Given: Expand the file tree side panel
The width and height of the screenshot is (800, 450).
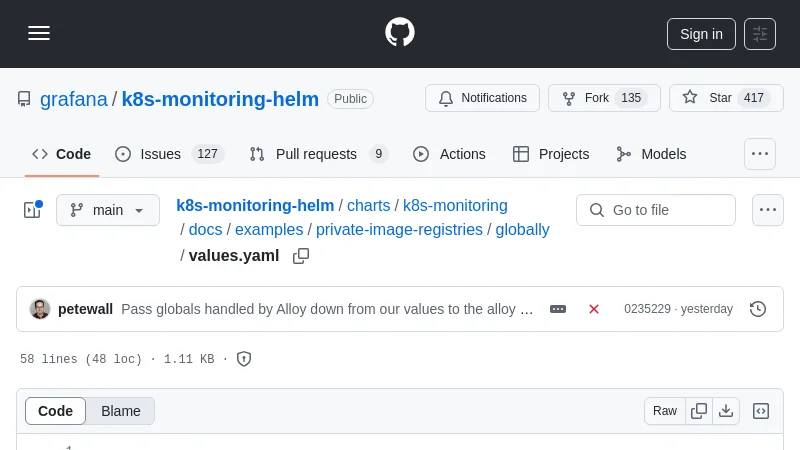Looking at the screenshot, I should coord(32,210).
